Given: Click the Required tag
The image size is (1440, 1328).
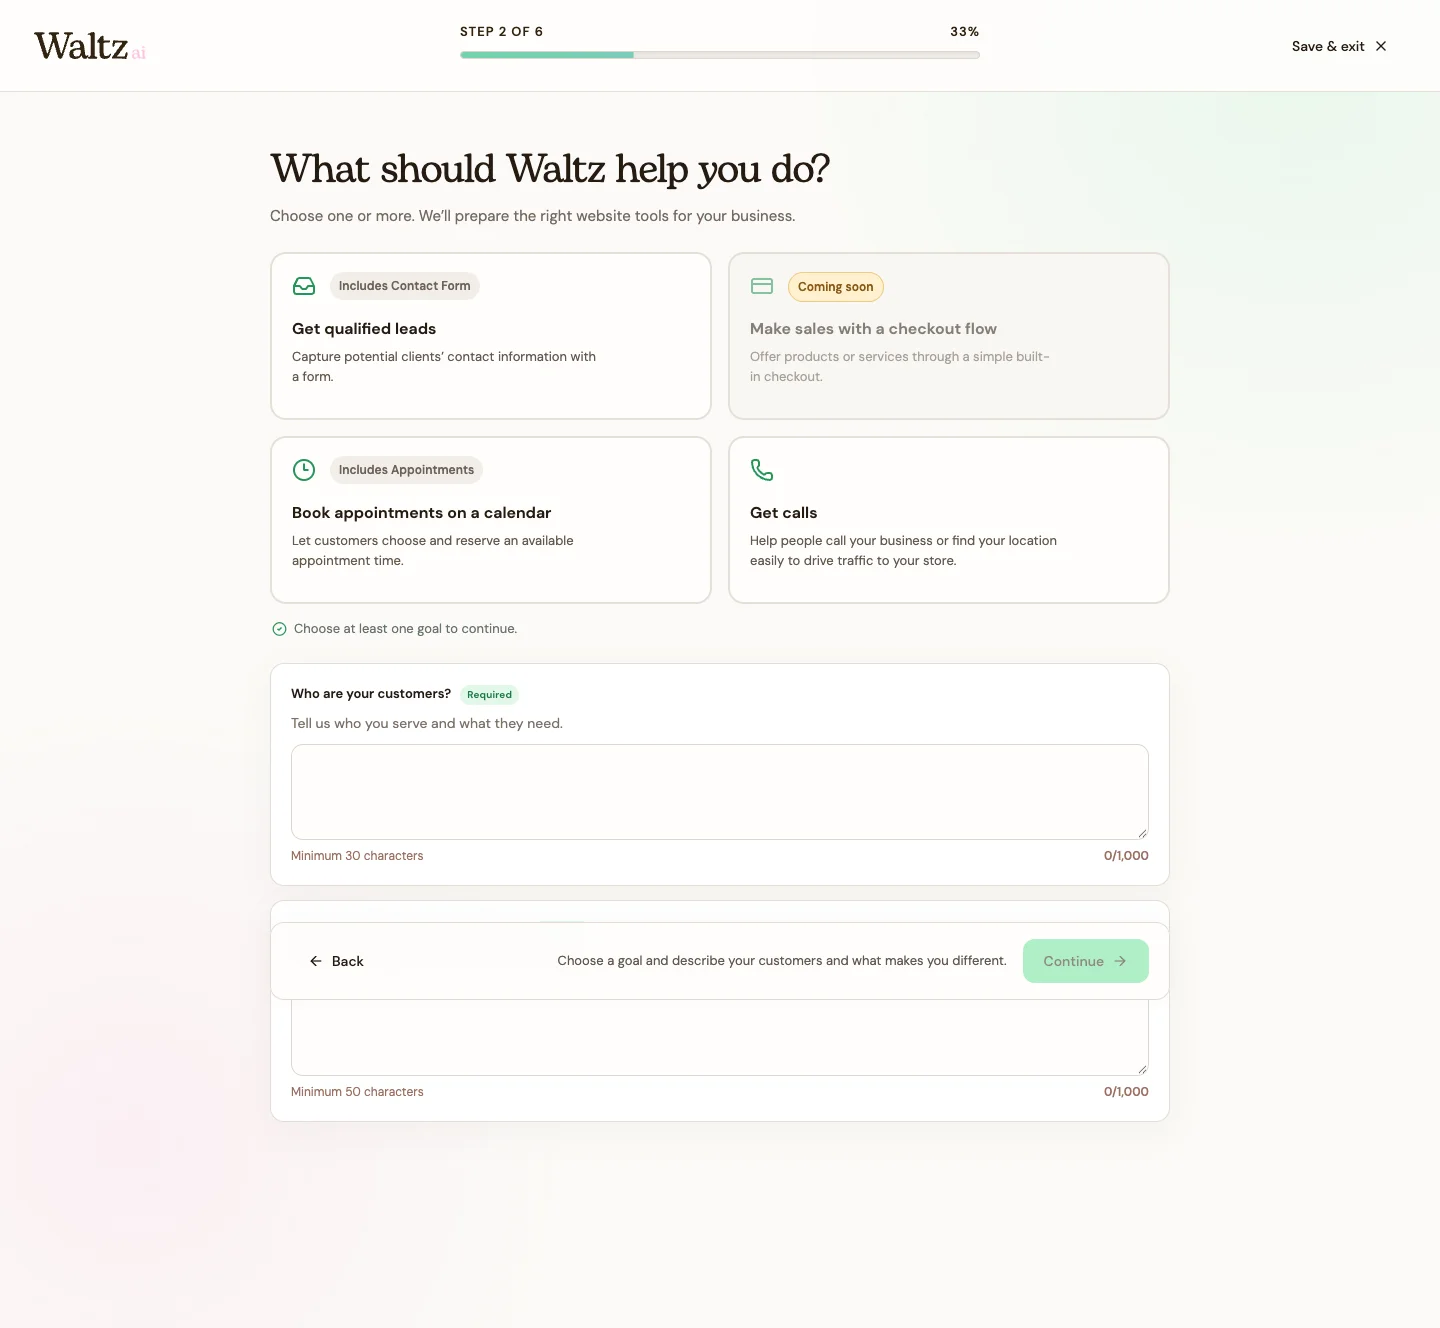Looking at the screenshot, I should coord(489,695).
